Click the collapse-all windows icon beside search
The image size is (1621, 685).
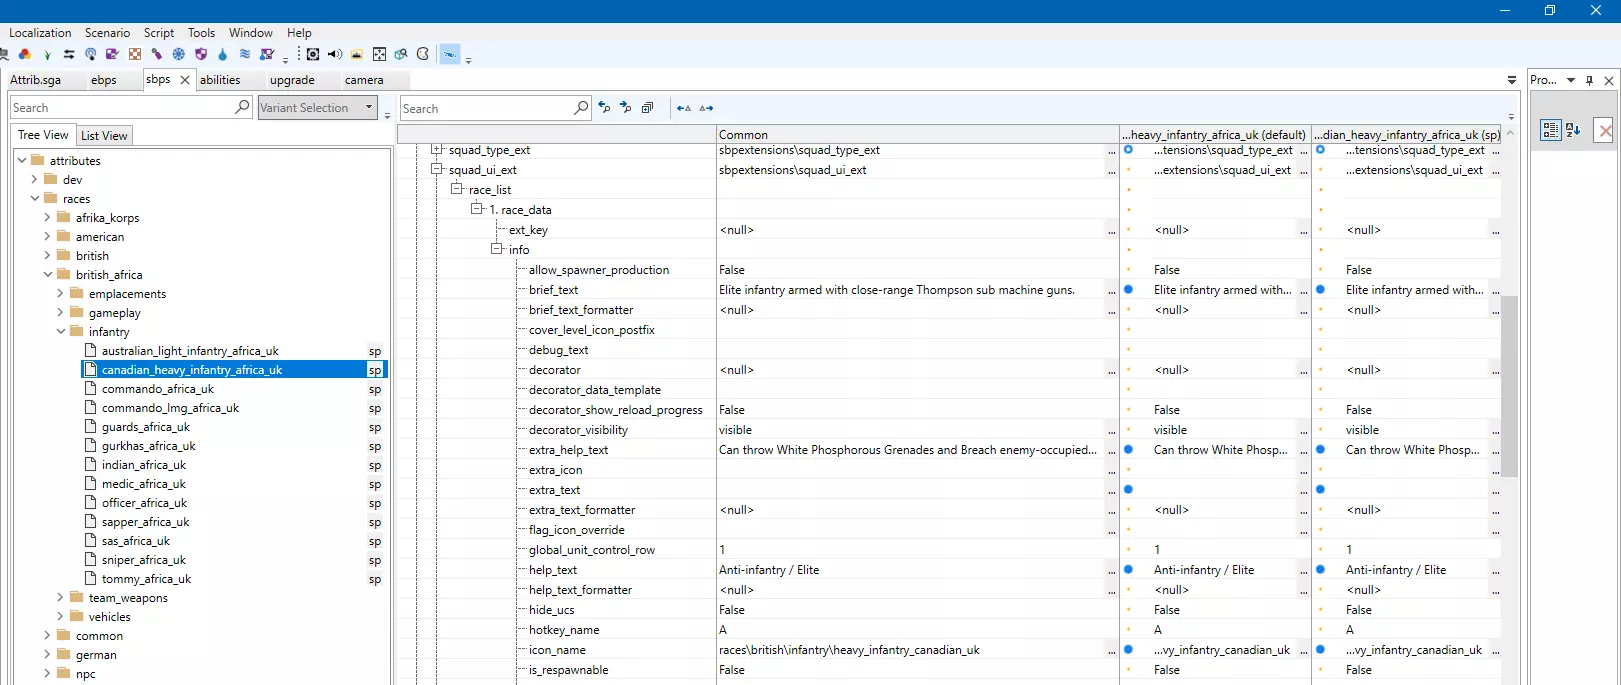coord(647,108)
